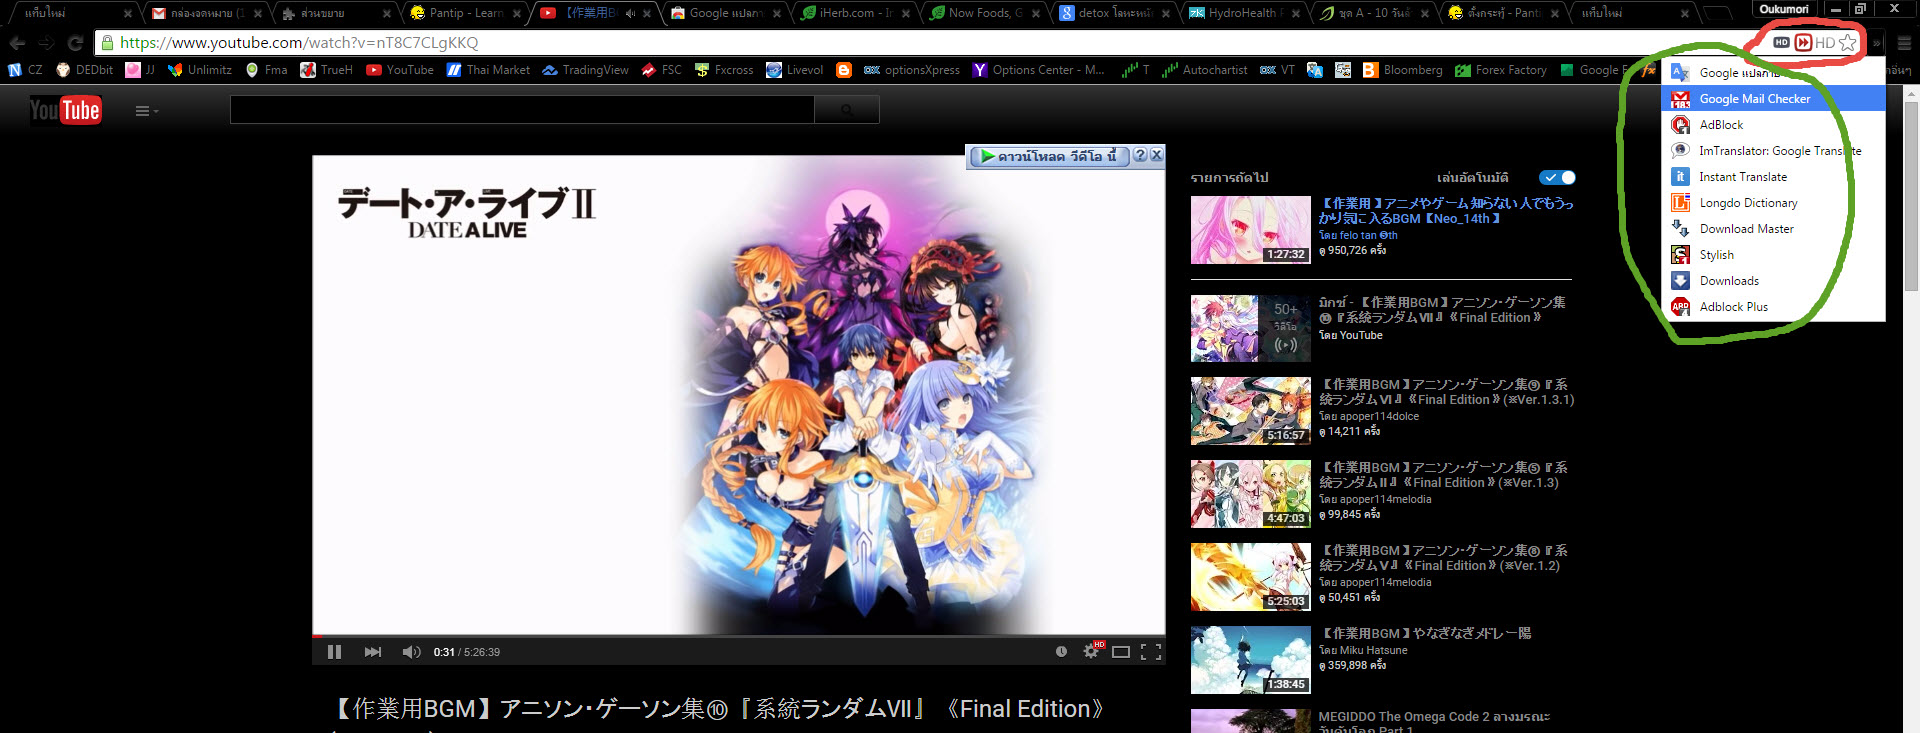This screenshot has height=733, width=1920.
Task: Switch to the HydroHealth tab
Action: point(1245,13)
